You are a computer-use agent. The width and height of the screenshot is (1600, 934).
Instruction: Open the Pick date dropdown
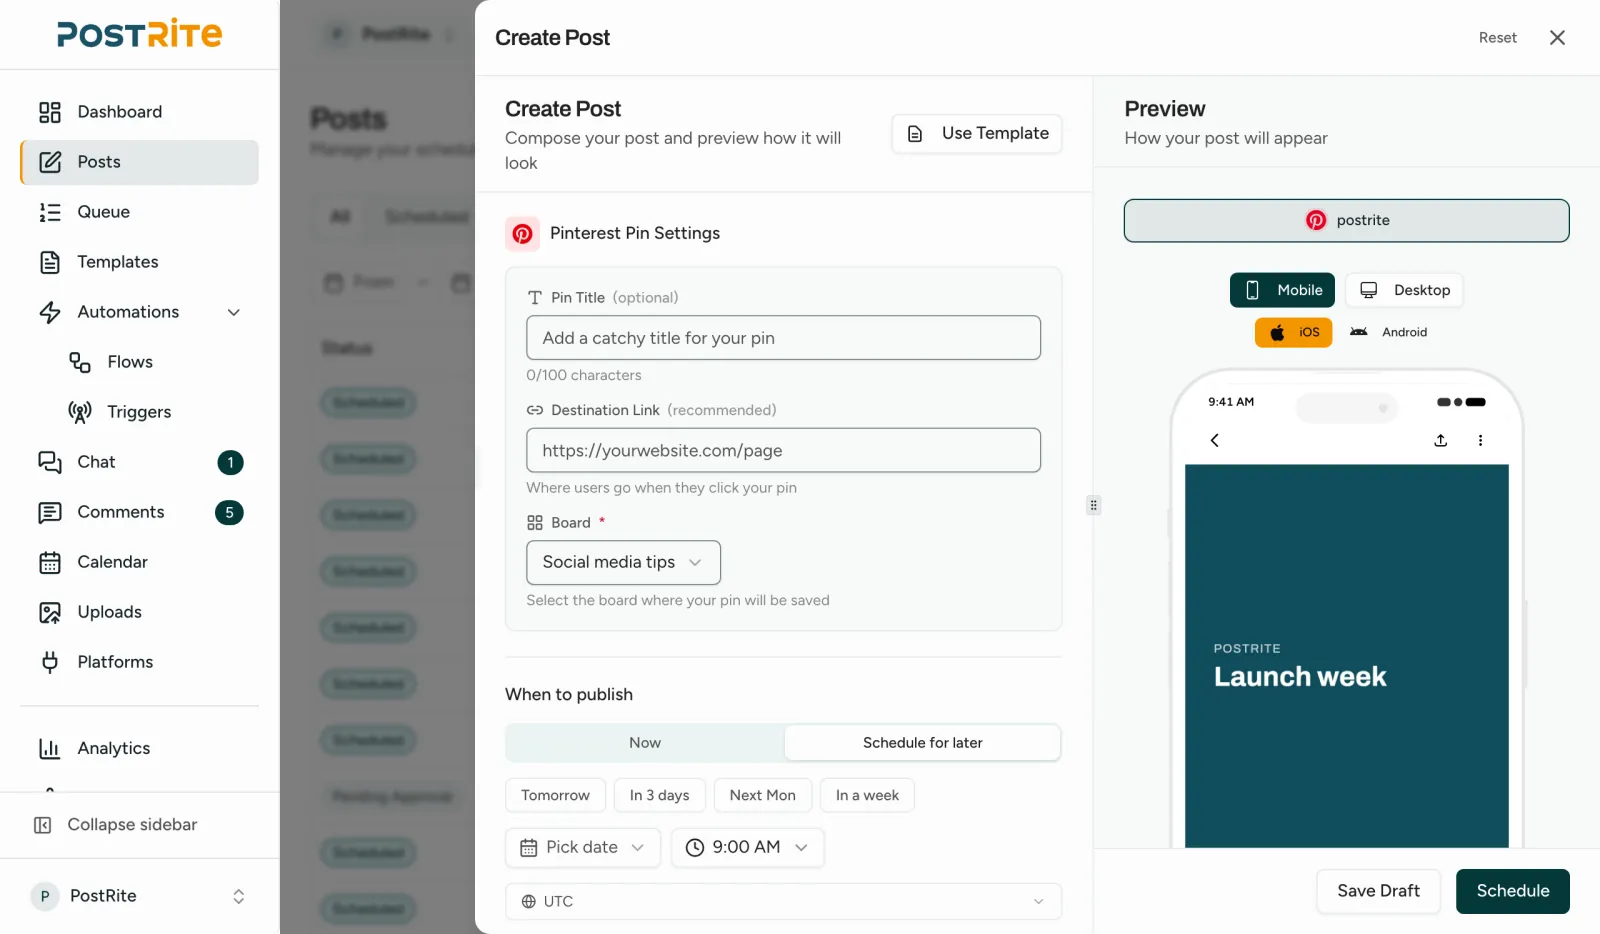pyautogui.click(x=583, y=848)
